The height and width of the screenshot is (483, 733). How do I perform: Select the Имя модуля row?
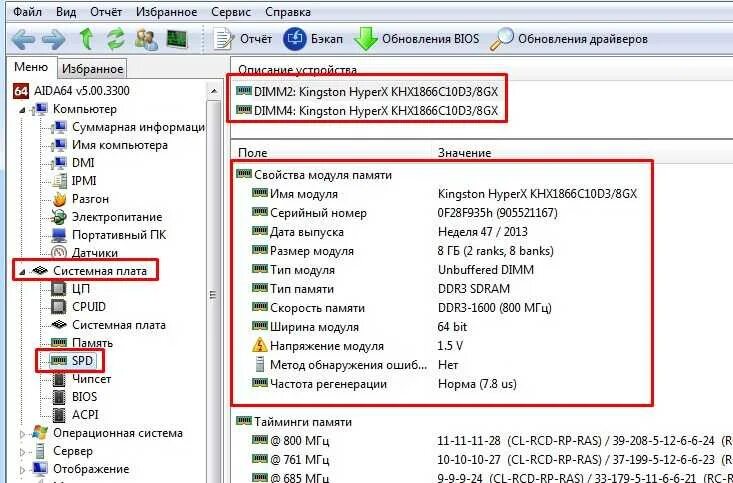444,194
